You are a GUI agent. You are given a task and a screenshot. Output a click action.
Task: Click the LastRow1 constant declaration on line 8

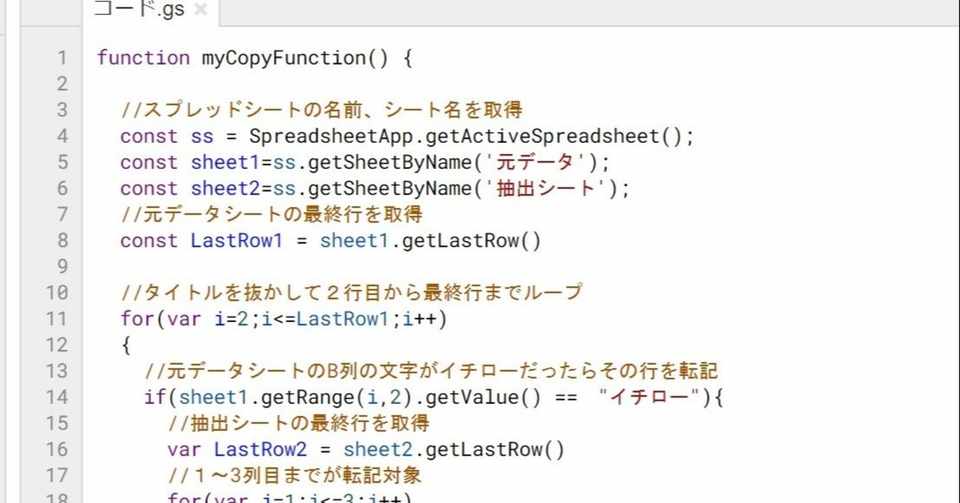tap(237, 240)
